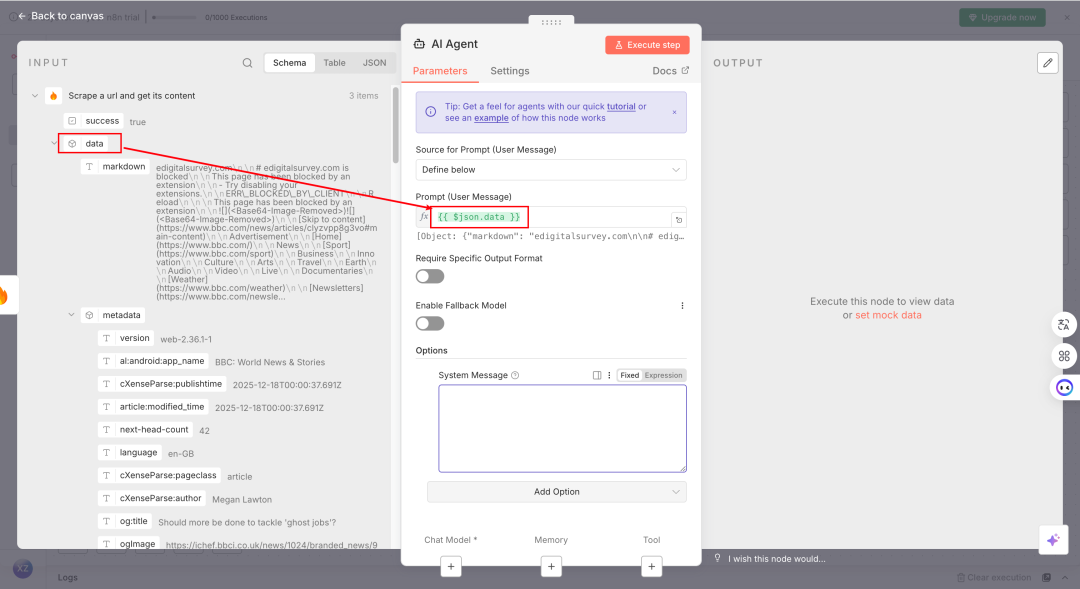Image resolution: width=1080 pixels, height=589 pixels.
Task: Select the next-head-count field
Action: coord(145,430)
